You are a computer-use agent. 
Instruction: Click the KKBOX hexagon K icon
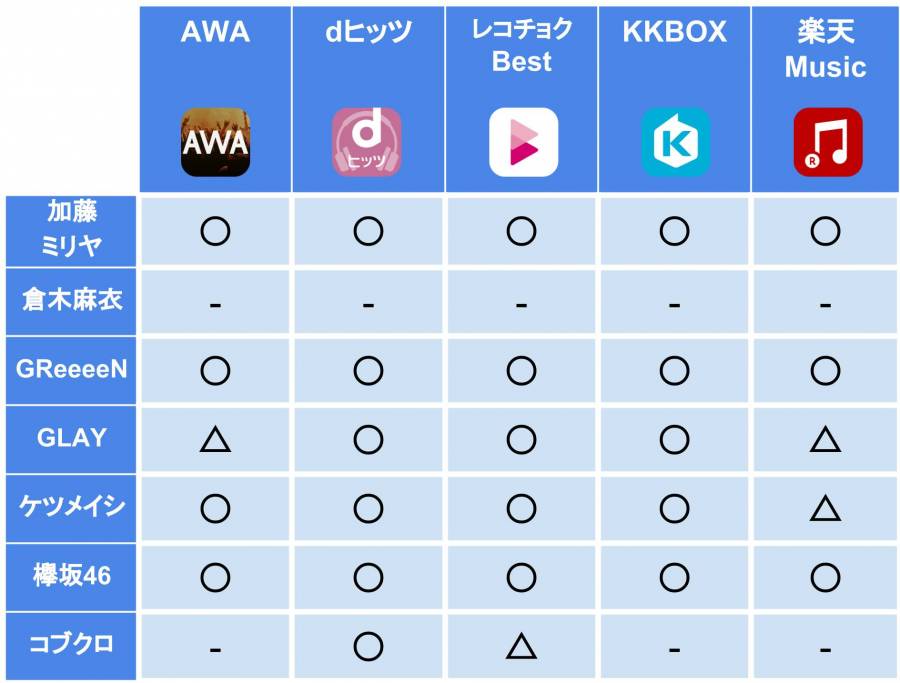point(676,142)
